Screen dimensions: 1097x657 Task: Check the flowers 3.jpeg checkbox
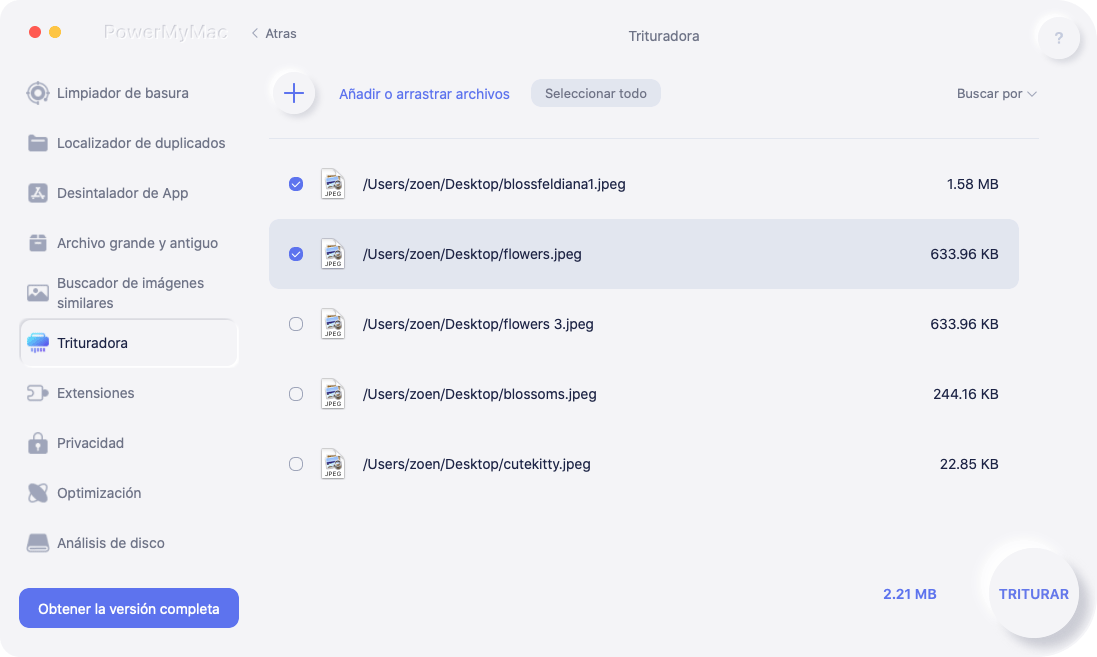tap(296, 324)
